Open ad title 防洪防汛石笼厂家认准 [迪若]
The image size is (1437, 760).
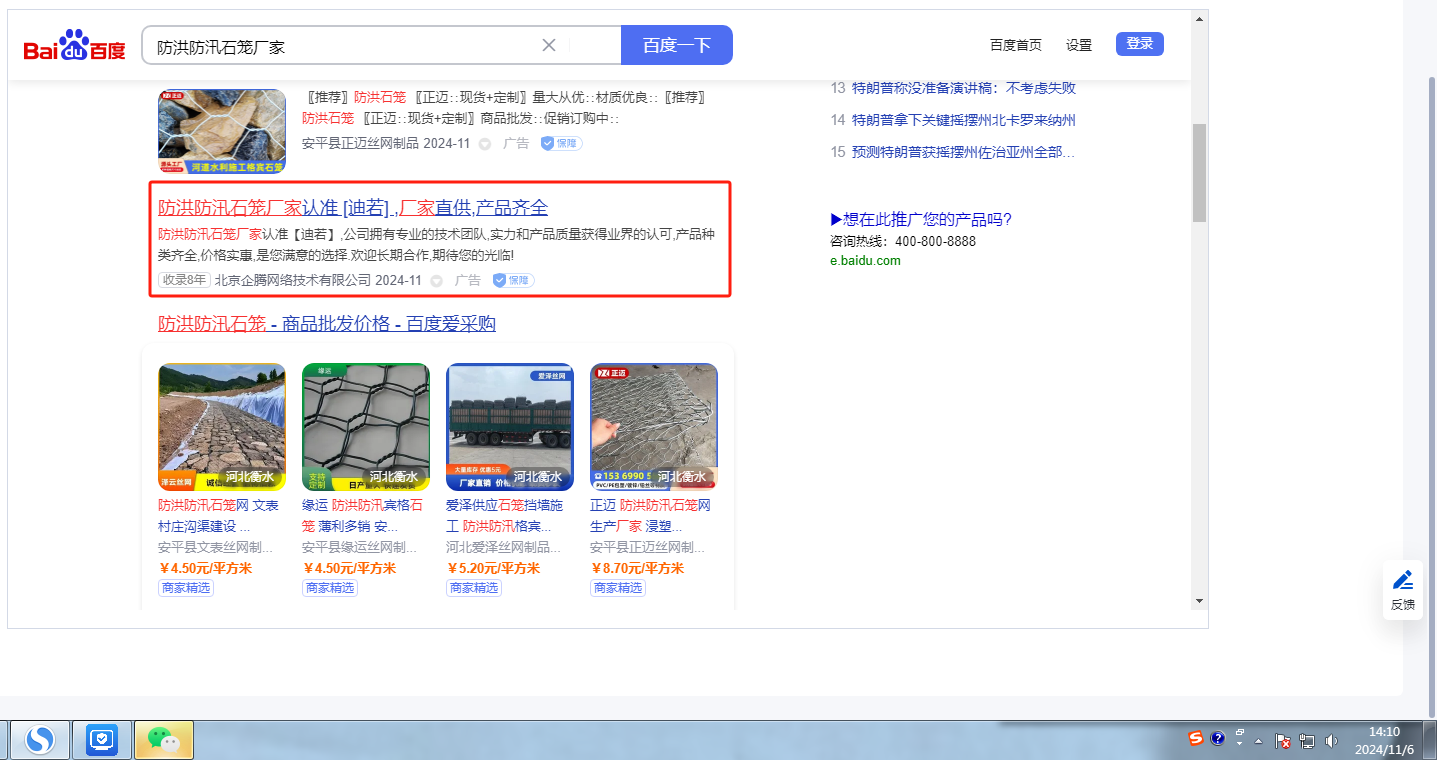click(x=353, y=208)
